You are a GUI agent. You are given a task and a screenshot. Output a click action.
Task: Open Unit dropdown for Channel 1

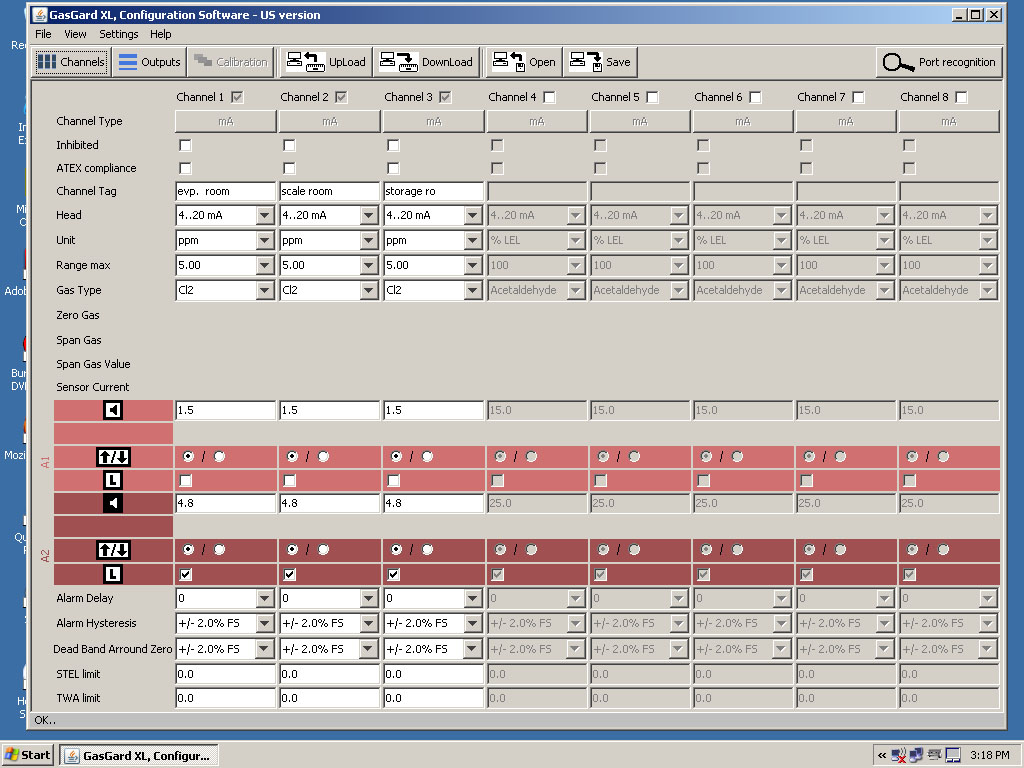(x=264, y=240)
